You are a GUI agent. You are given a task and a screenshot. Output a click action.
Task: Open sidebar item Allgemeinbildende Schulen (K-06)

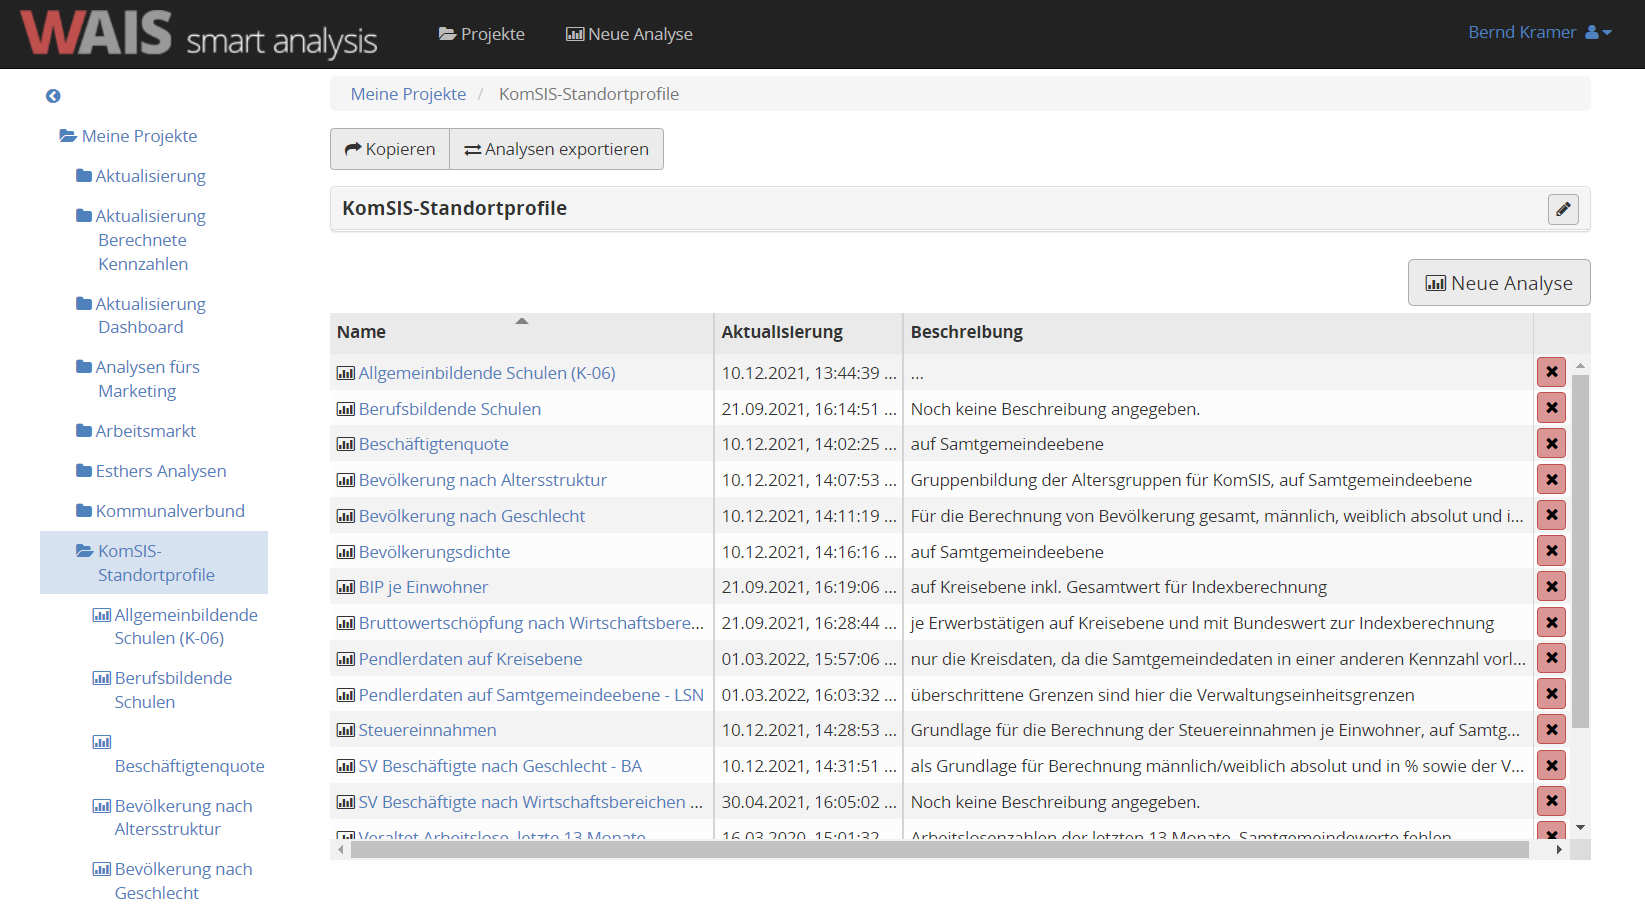[175, 626]
